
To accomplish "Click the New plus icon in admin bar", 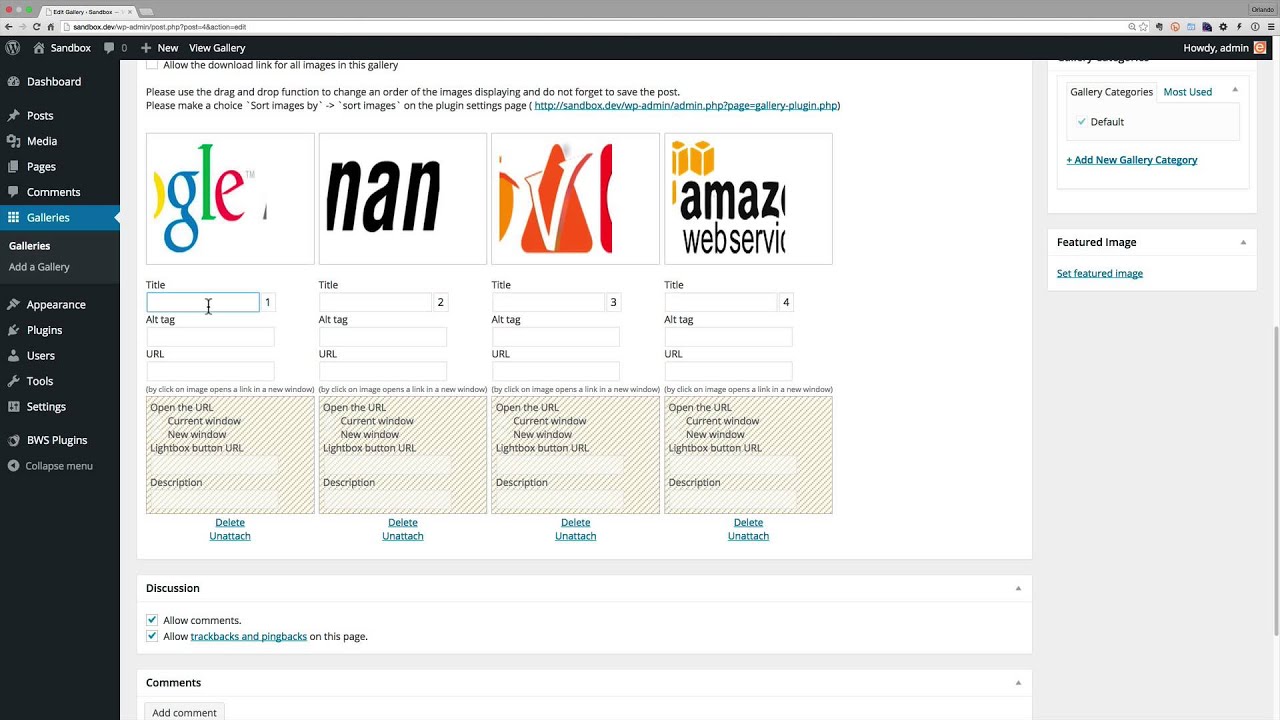I will coord(146,47).
